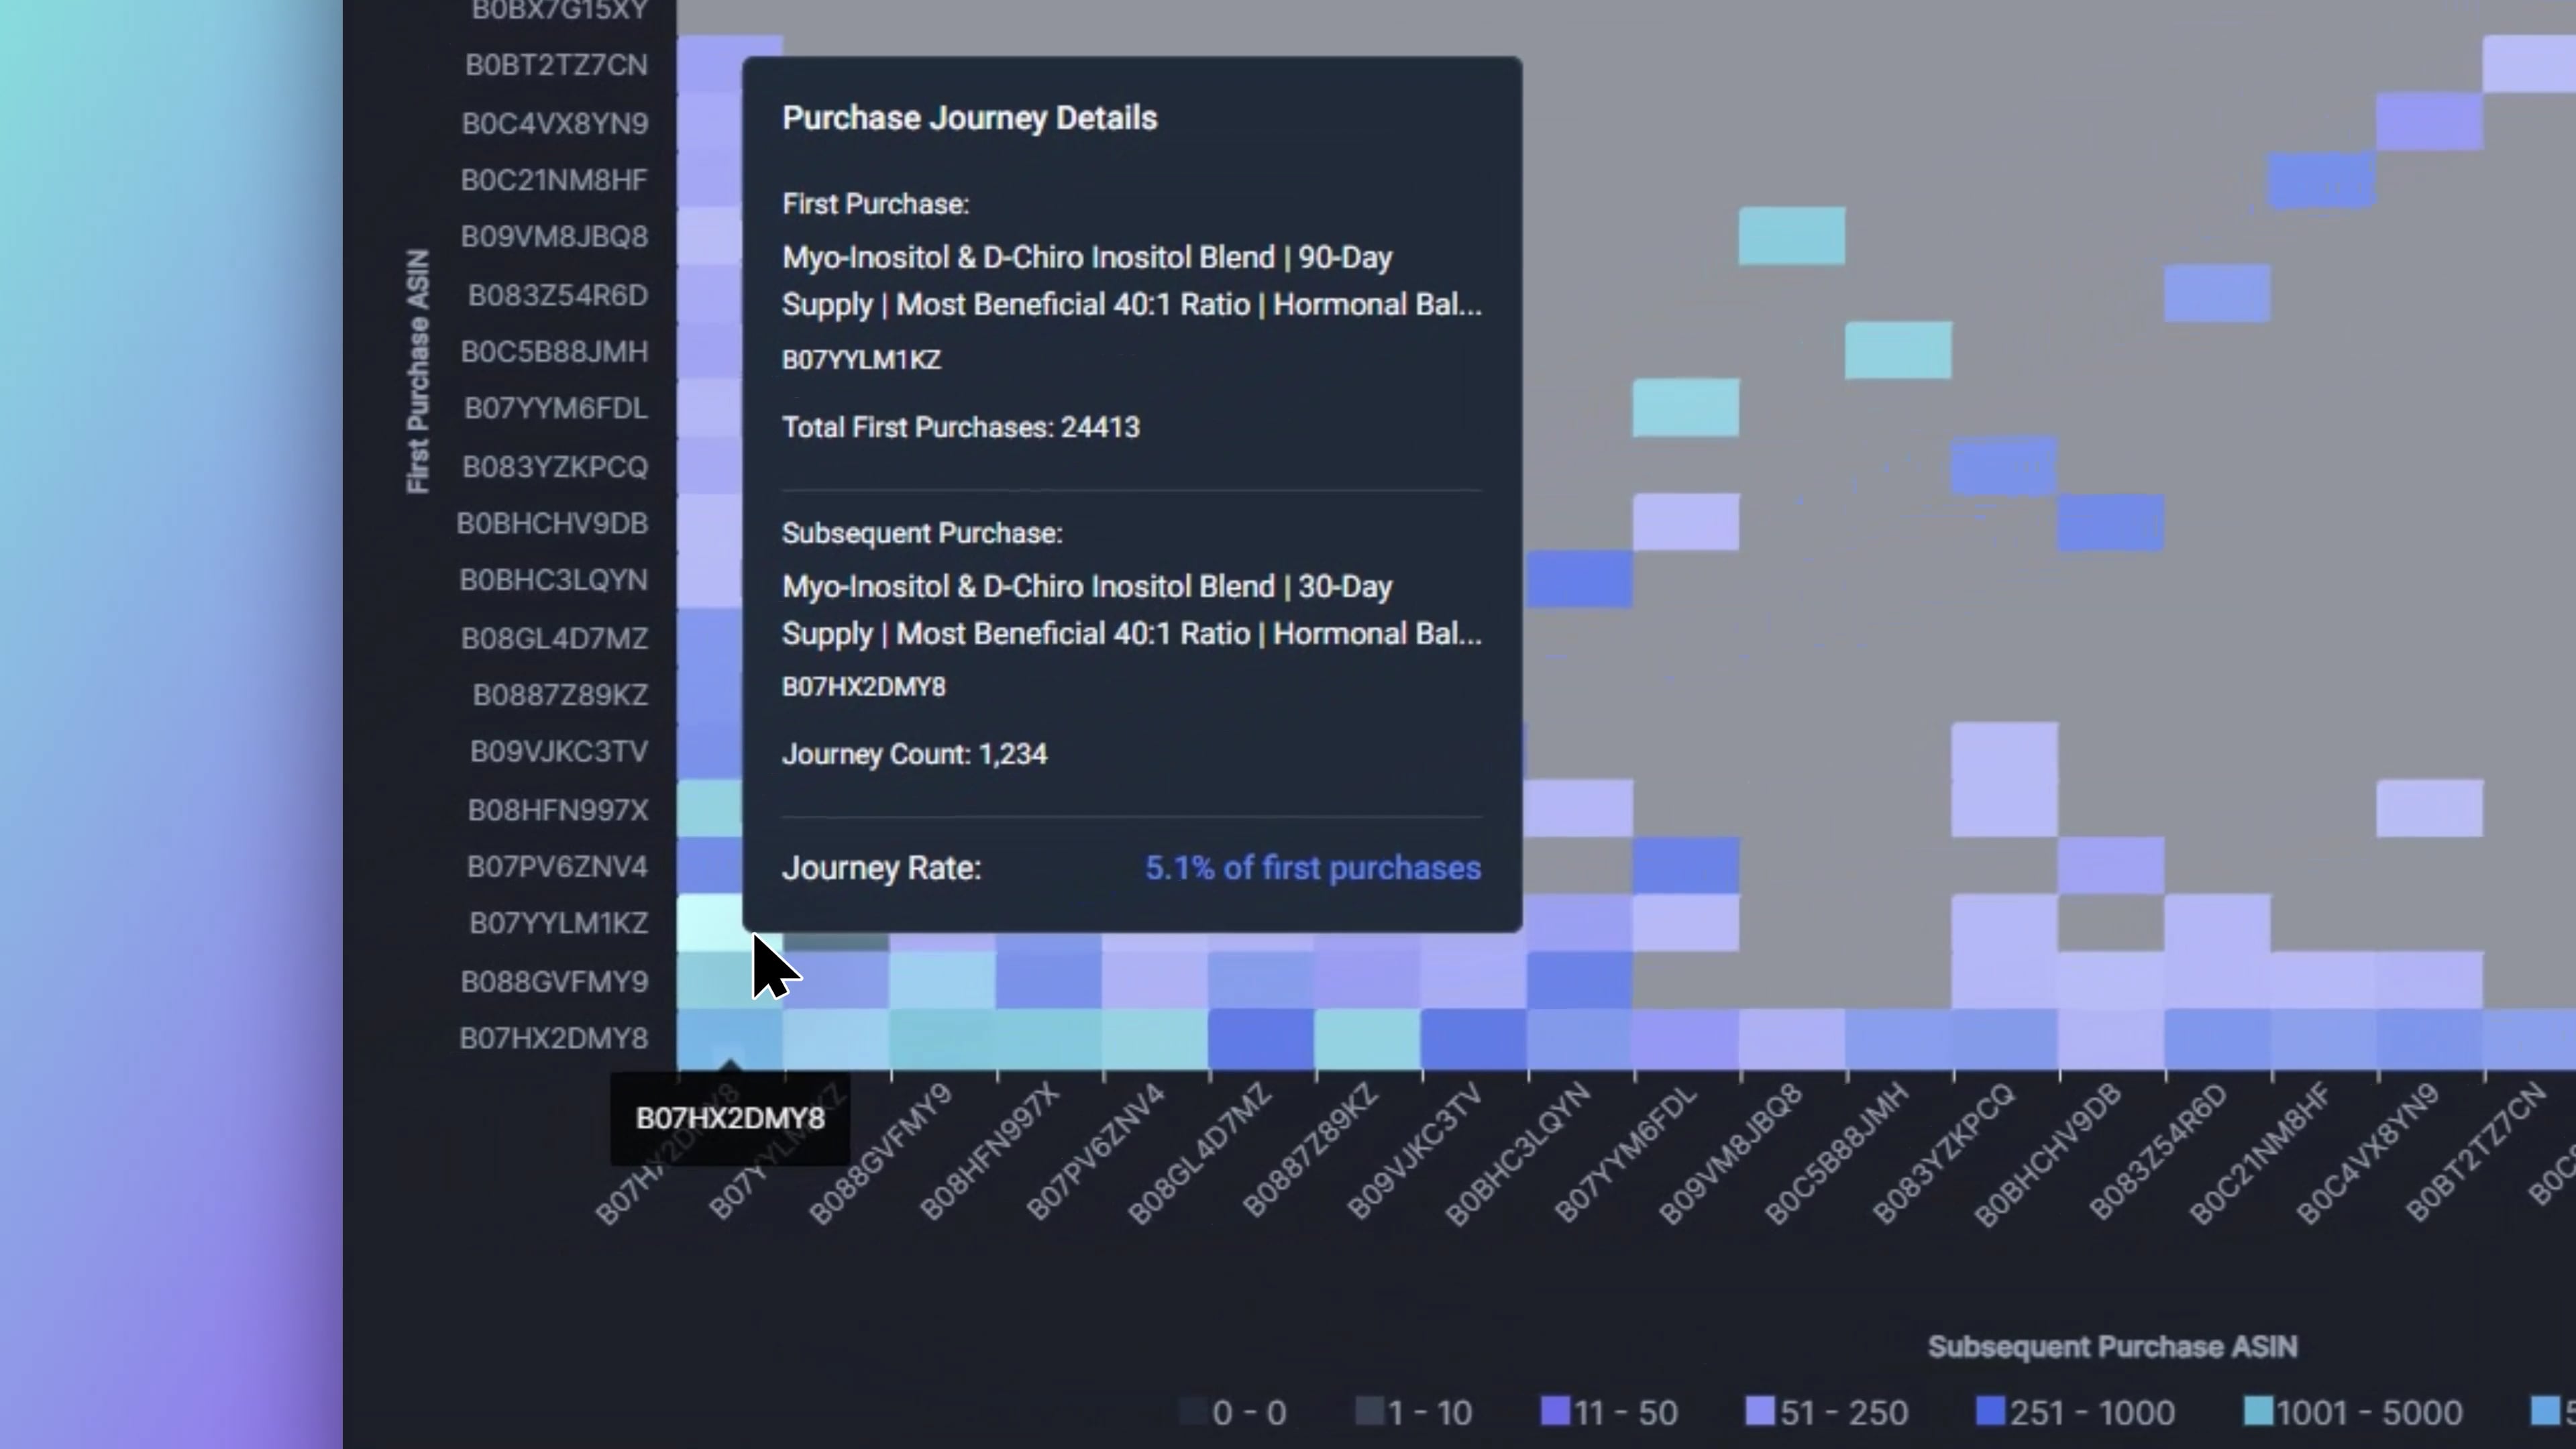Click the B0BT2TZ7CN first purchase label
2576x1449 pixels.
pyautogui.click(x=556, y=65)
